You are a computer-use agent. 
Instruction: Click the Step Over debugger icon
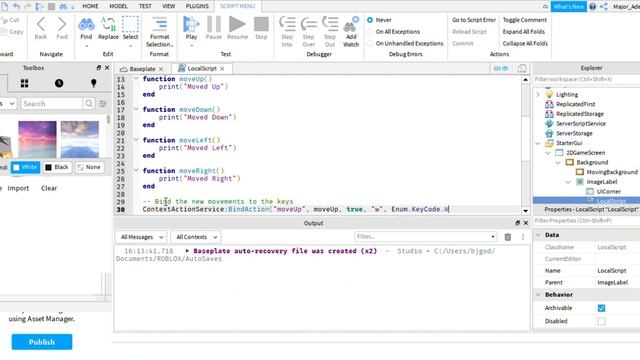click(309, 24)
